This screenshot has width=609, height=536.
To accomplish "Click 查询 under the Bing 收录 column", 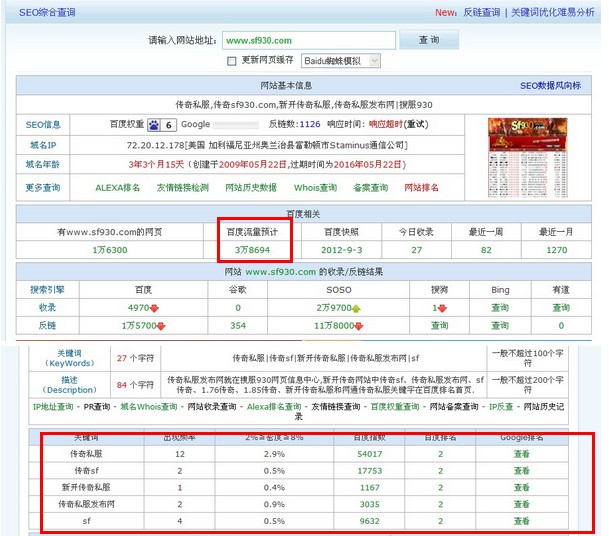I will click(500, 308).
